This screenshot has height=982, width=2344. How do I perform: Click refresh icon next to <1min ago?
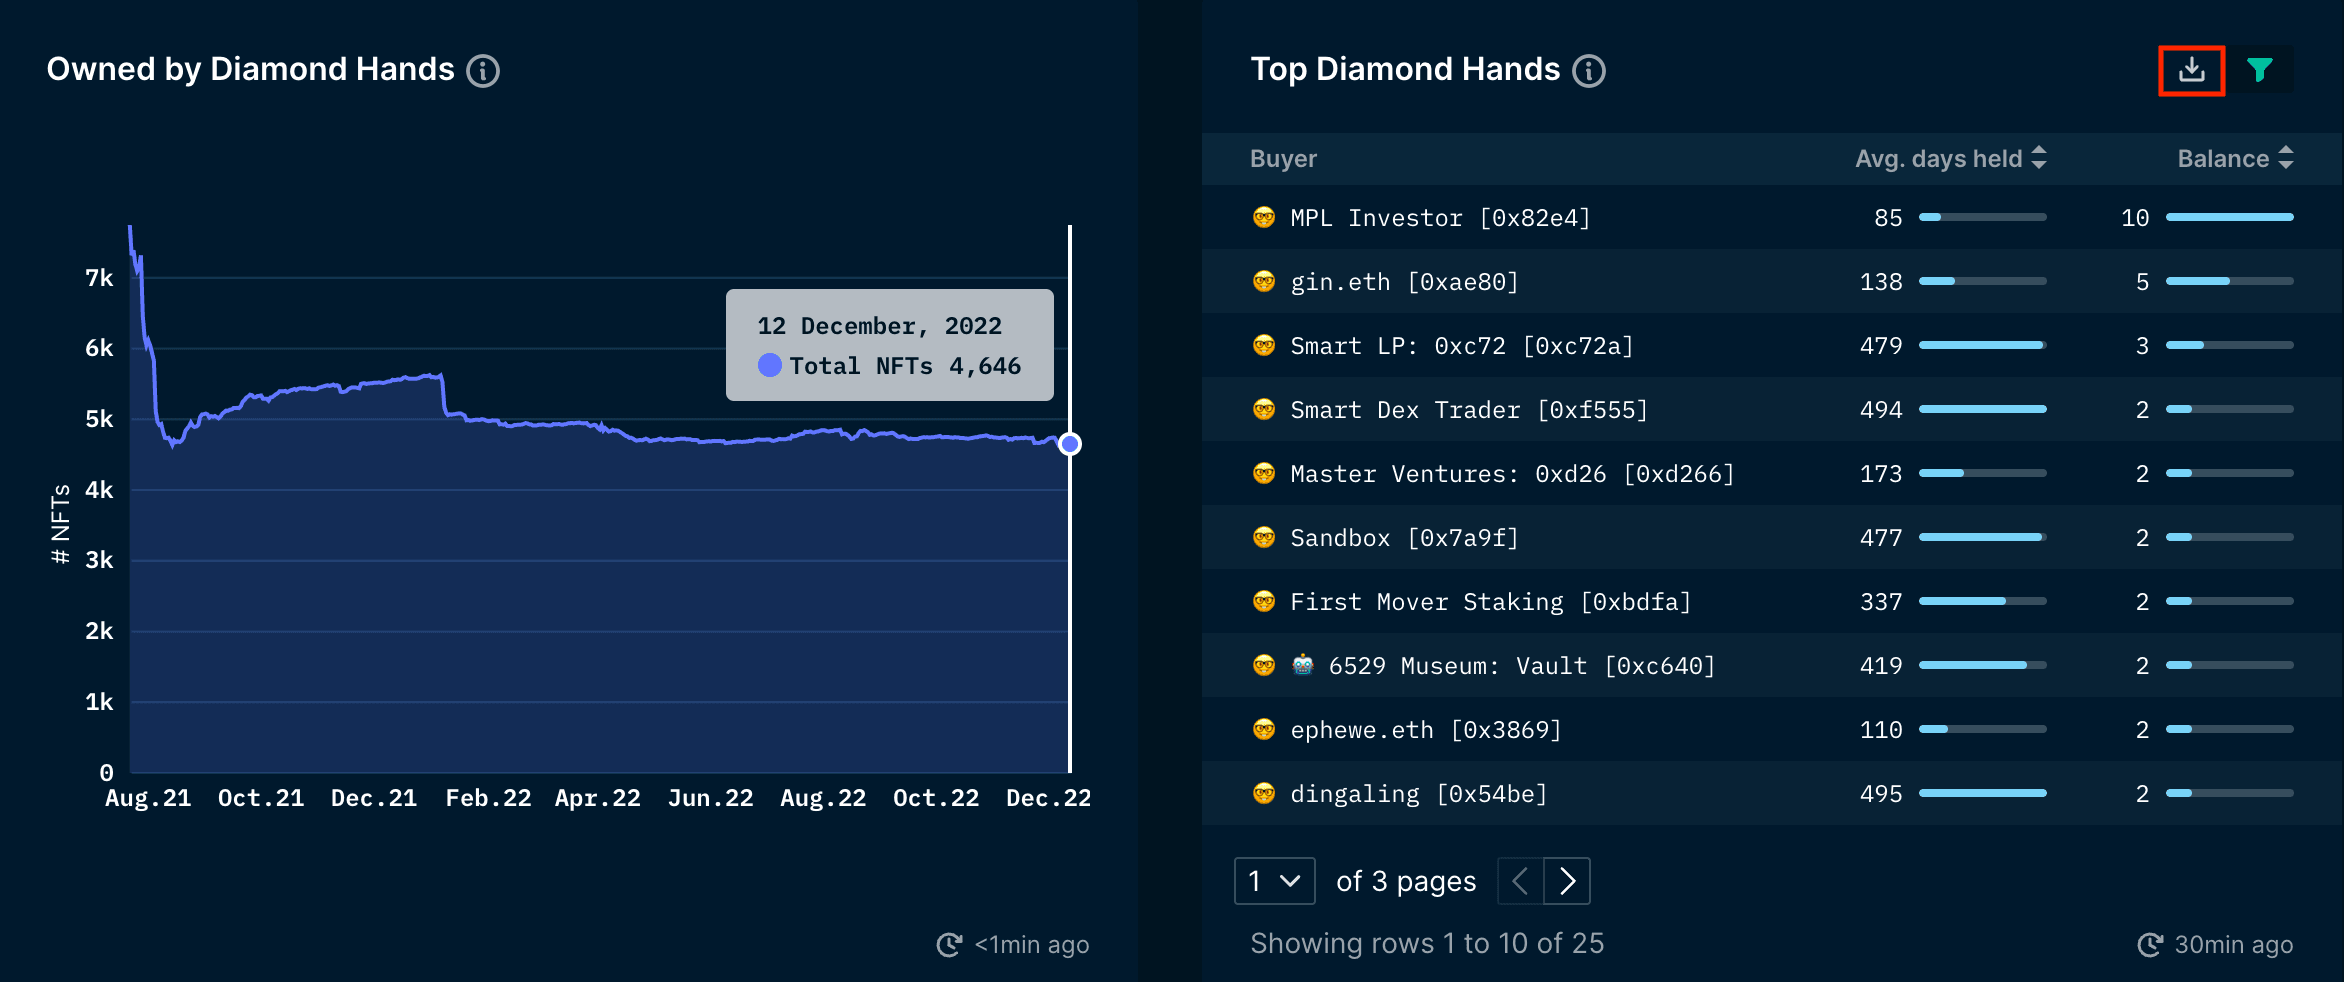[949, 944]
